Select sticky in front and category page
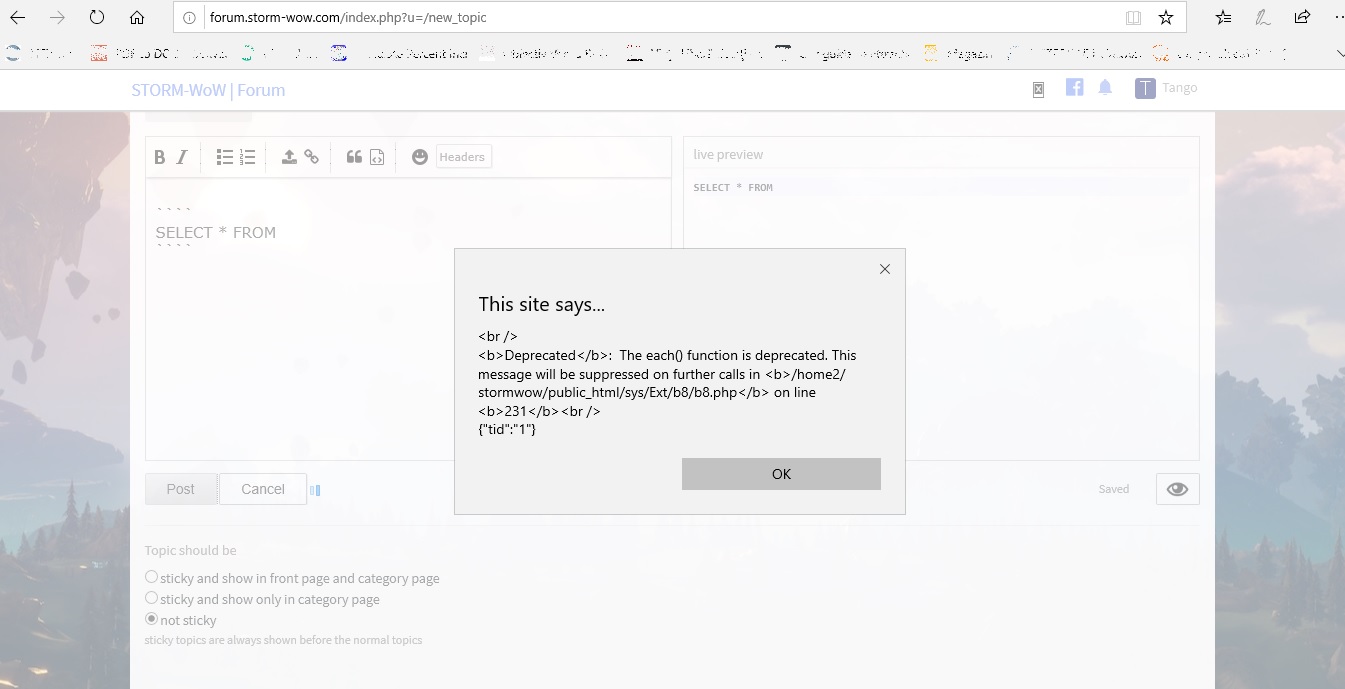Image resolution: width=1345 pixels, height=689 pixels. pos(151,577)
